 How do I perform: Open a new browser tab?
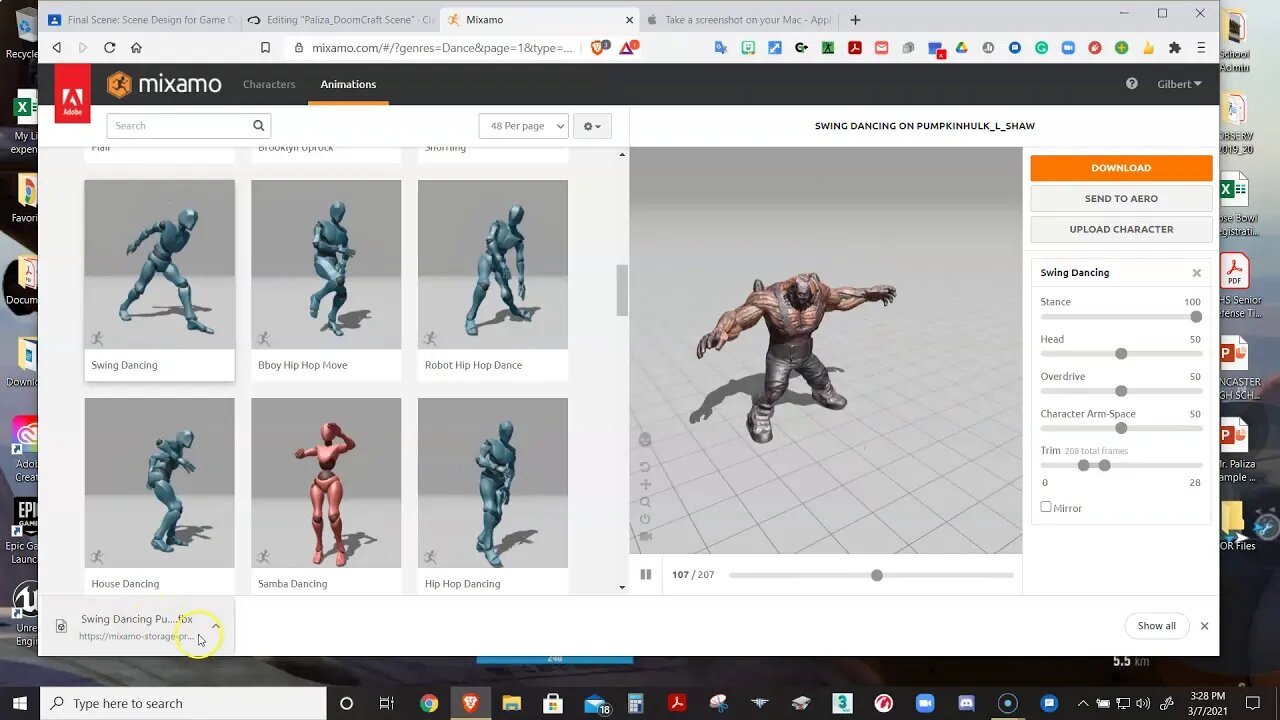pyautogui.click(x=855, y=19)
